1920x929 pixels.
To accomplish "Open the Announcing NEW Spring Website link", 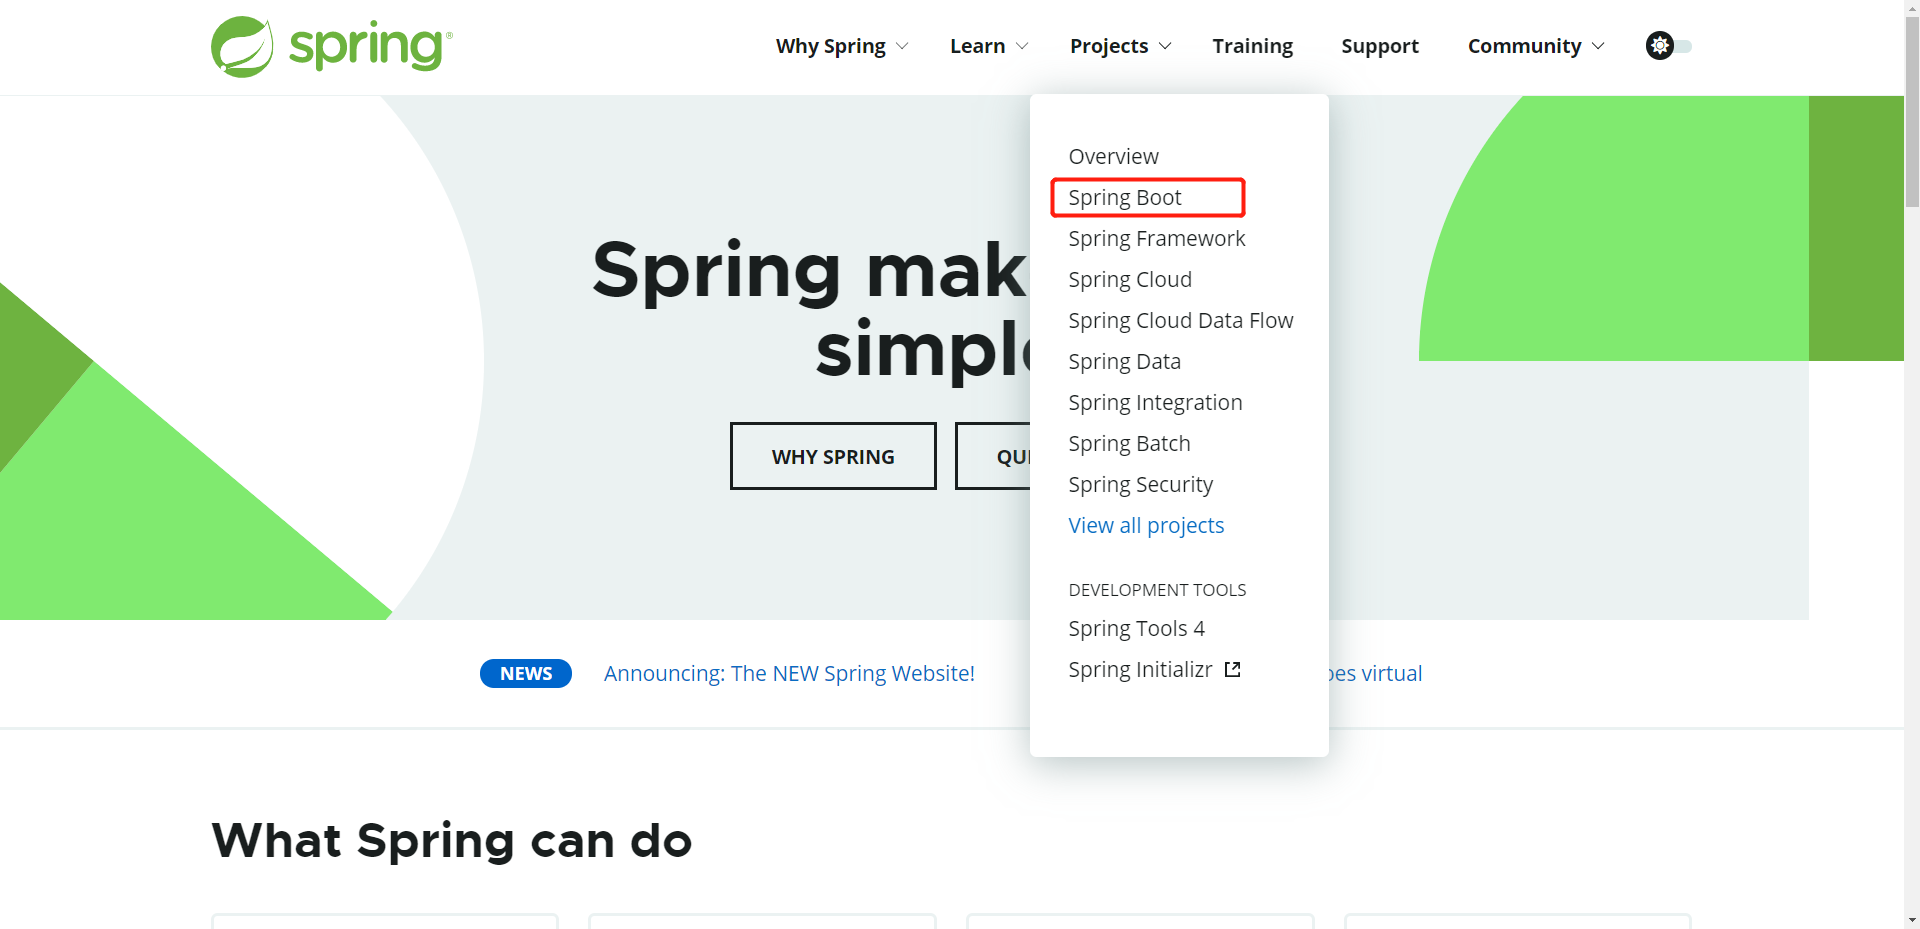I will (789, 674).
